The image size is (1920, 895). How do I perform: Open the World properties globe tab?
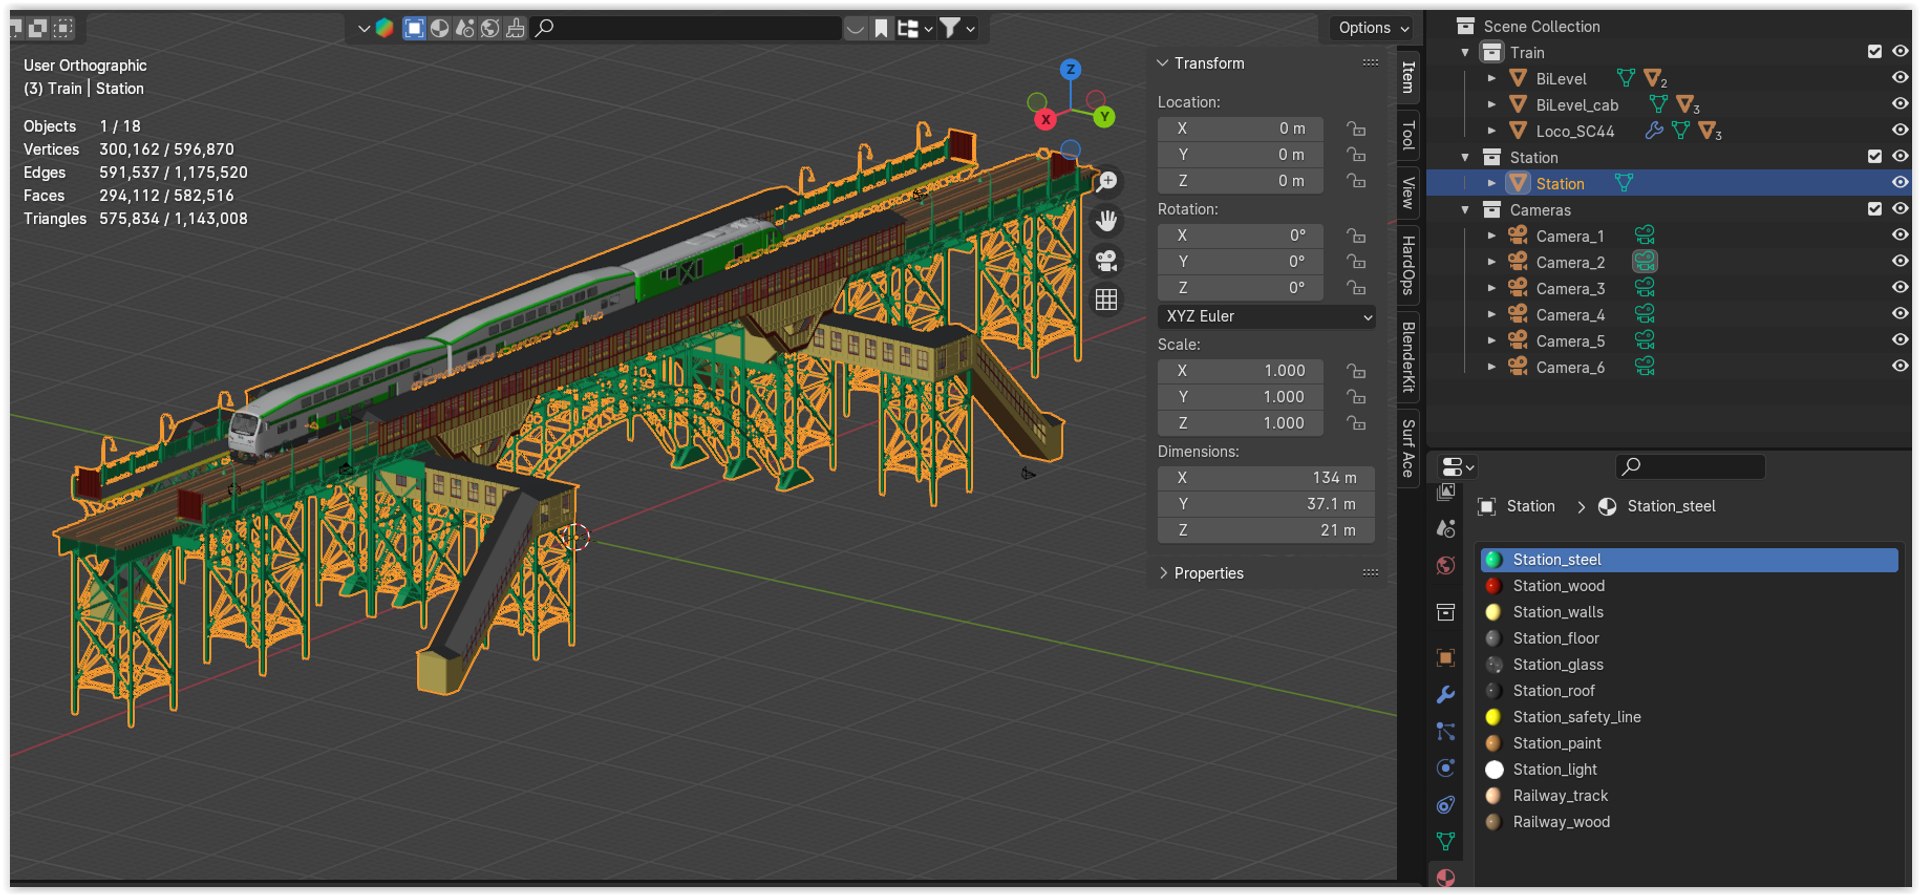point(1445,566)
